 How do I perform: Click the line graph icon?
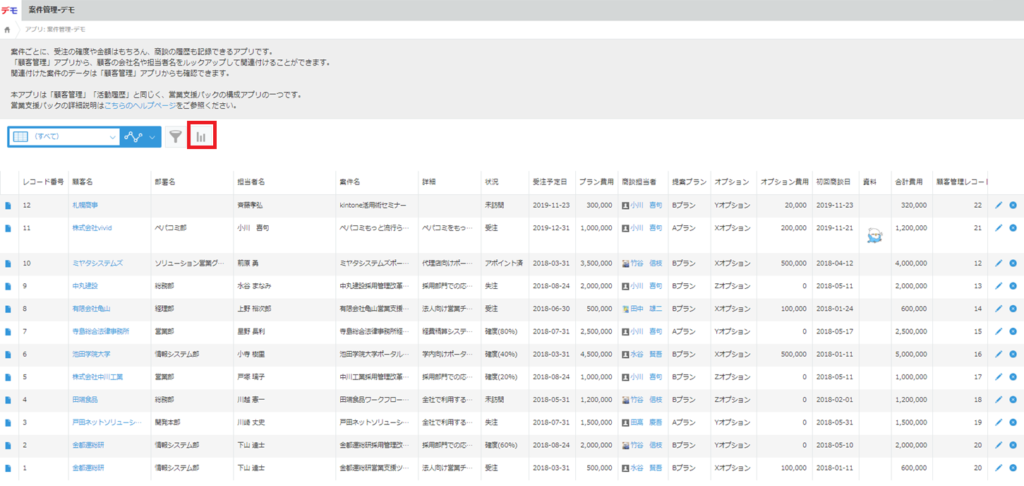133,137
